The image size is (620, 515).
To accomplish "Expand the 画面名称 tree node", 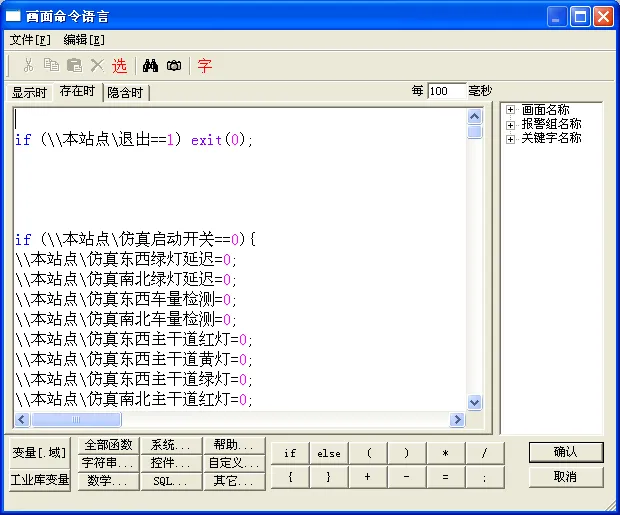I will point(510,110).
